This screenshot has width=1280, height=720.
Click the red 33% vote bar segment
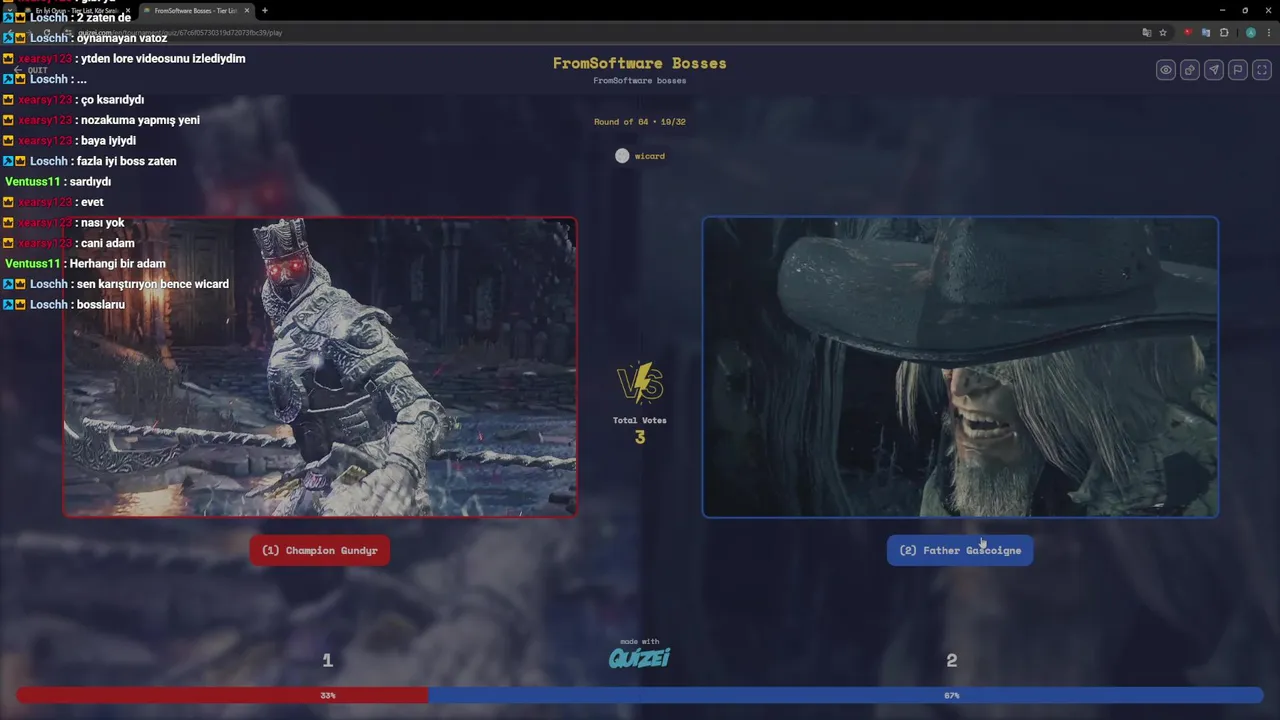click(x=222, y=695)
